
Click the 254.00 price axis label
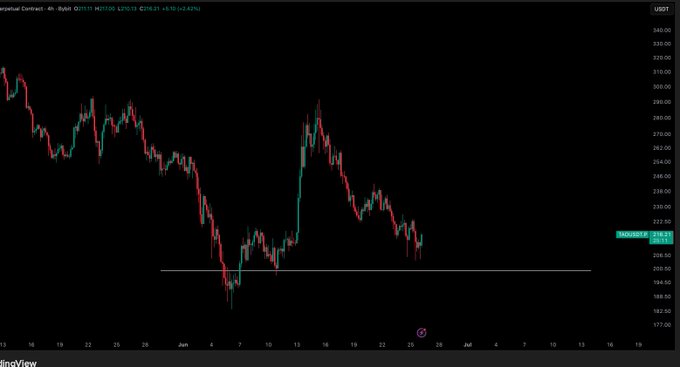[x=661, y=162]
